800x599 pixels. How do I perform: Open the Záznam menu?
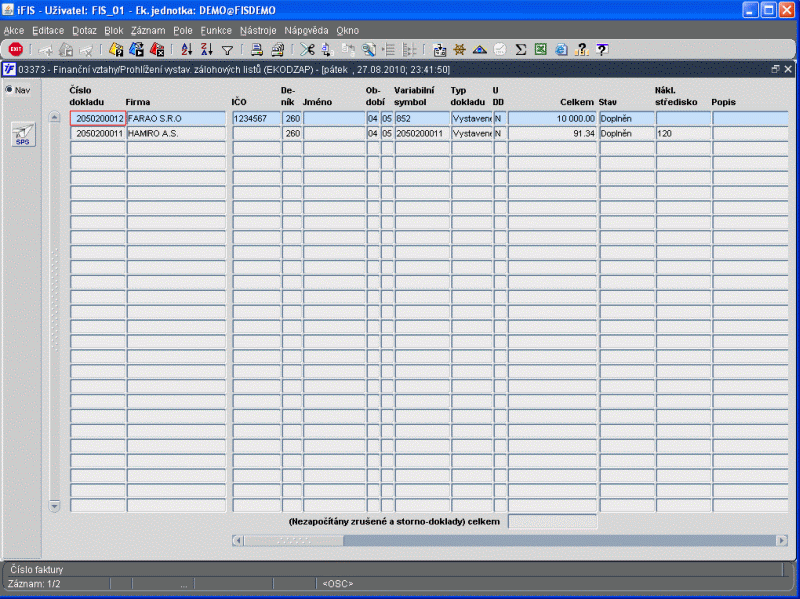148,31
